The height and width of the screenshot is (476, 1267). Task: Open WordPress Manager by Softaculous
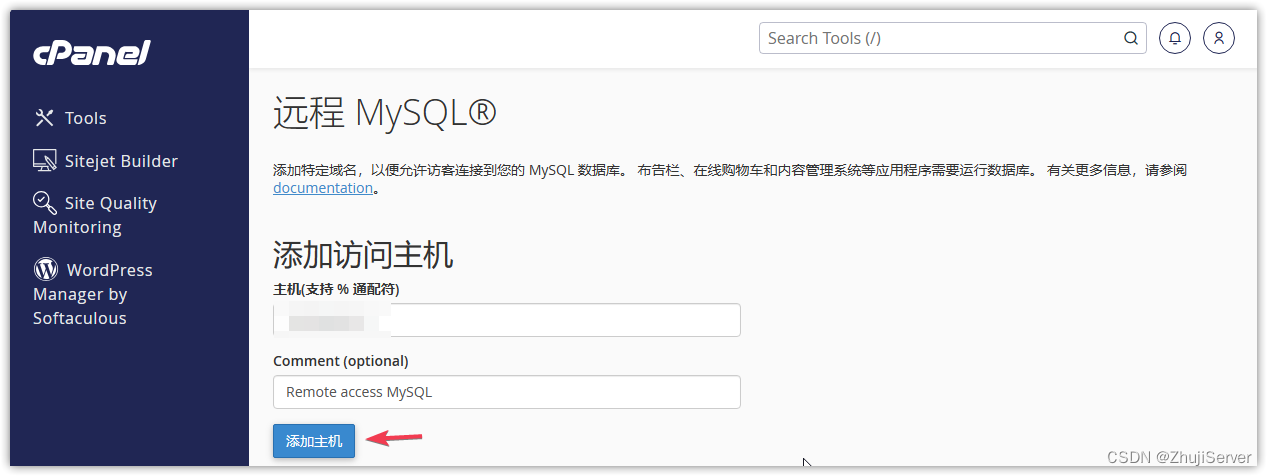click(93, 294)
